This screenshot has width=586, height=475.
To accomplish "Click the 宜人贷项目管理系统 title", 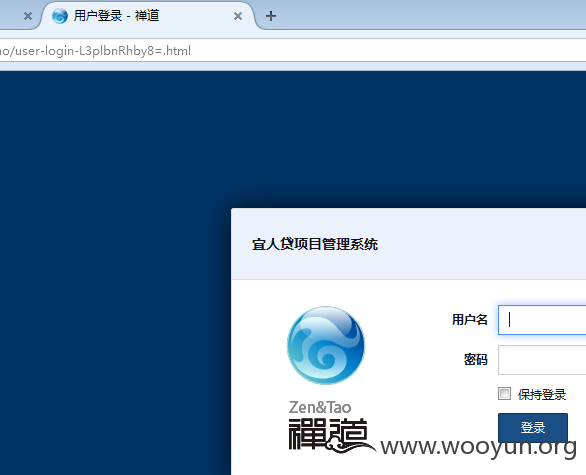I will (315, 244).
